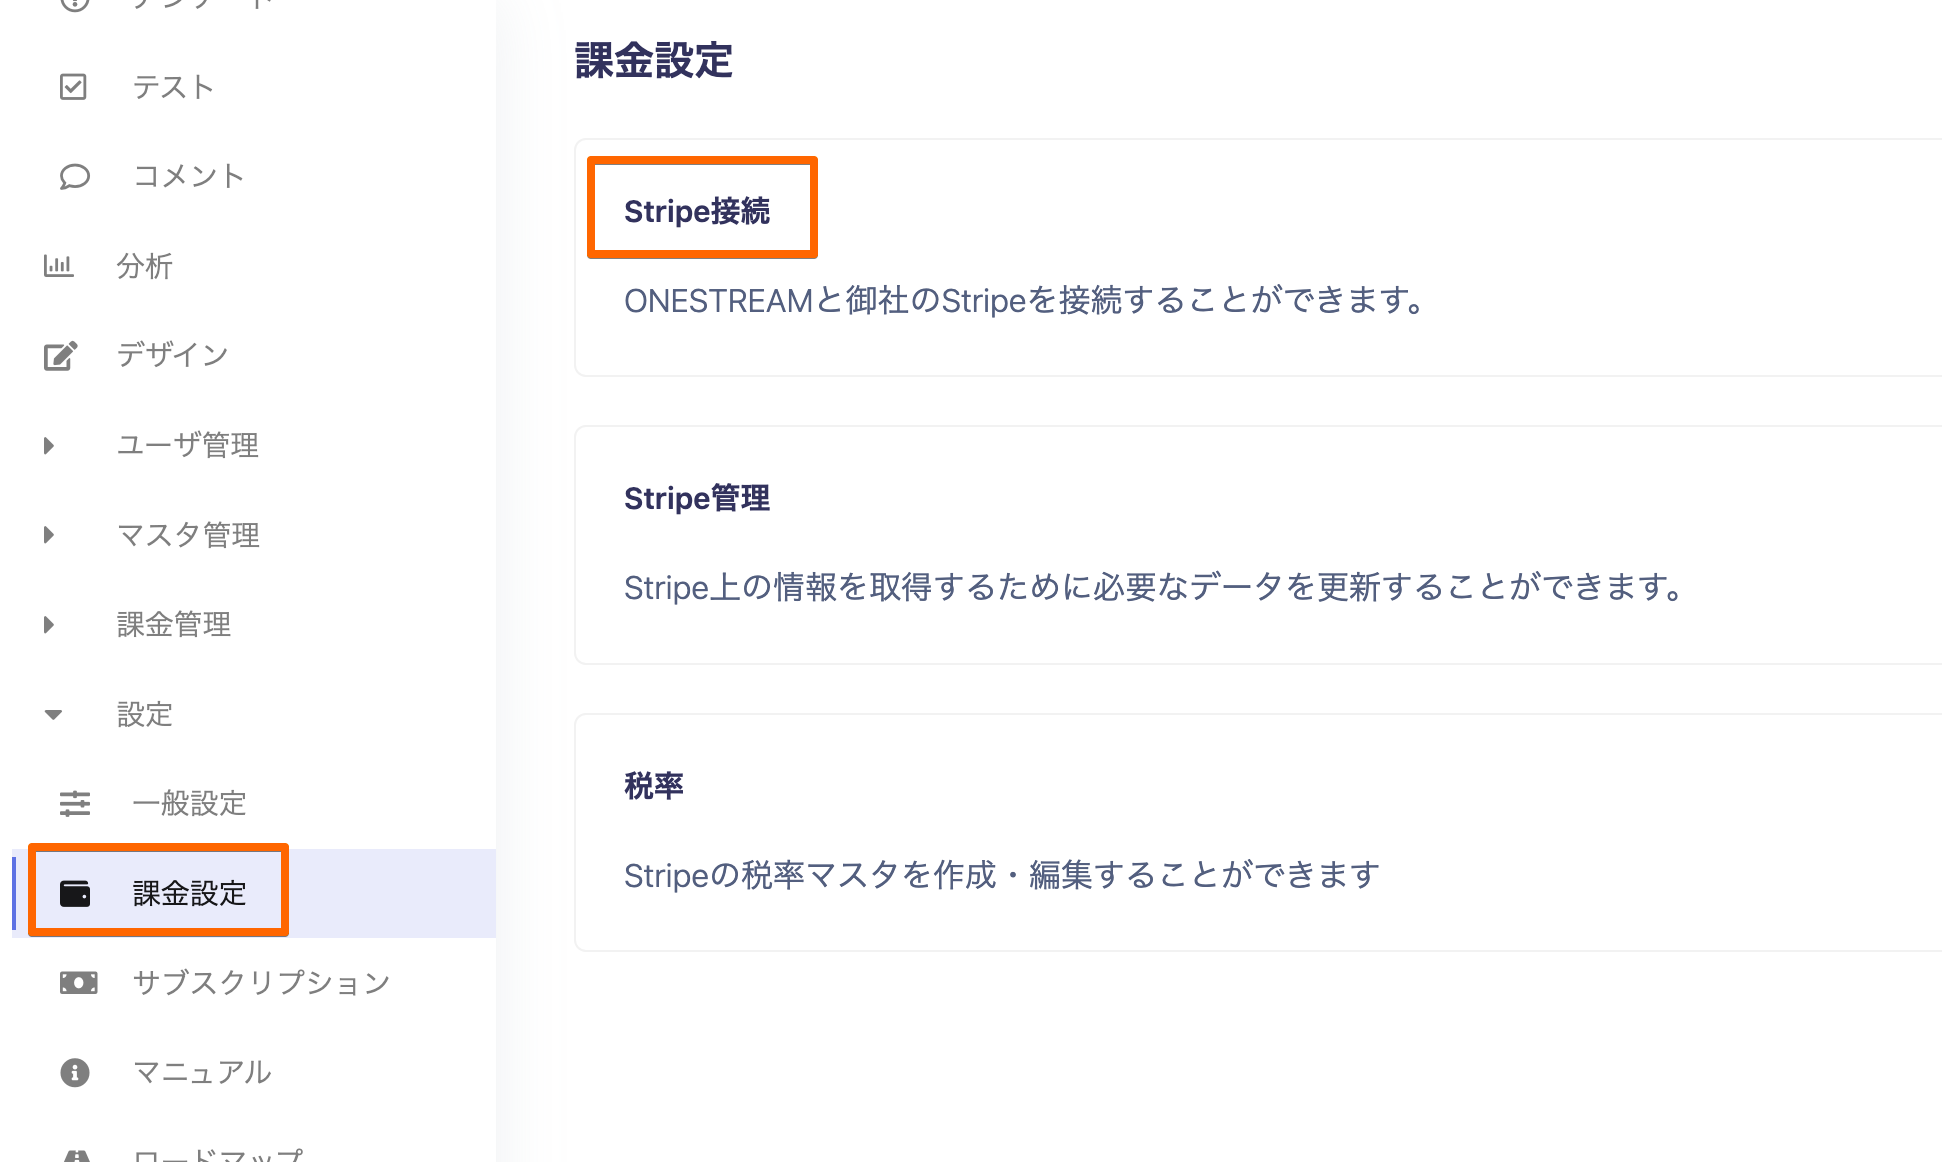Click the Stripe税率マスタ description card
This screenshot has height=1162, width=1942.
1258,832
